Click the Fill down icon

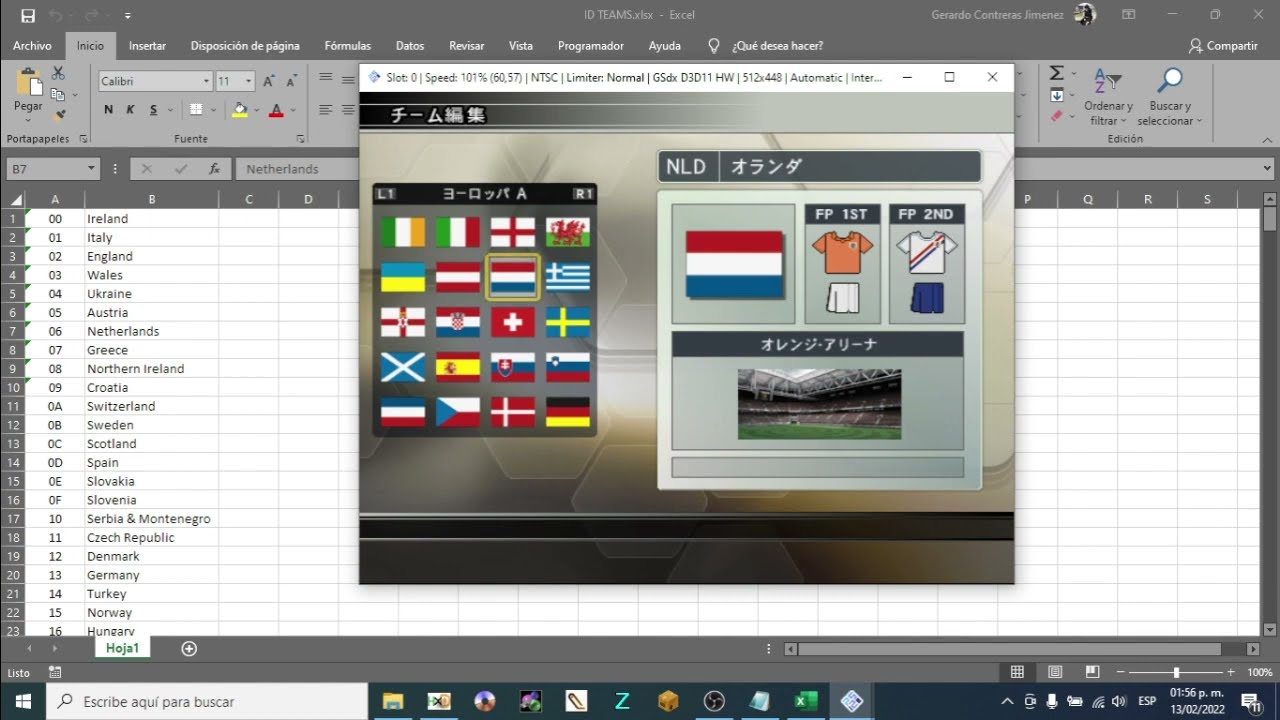1056,95
